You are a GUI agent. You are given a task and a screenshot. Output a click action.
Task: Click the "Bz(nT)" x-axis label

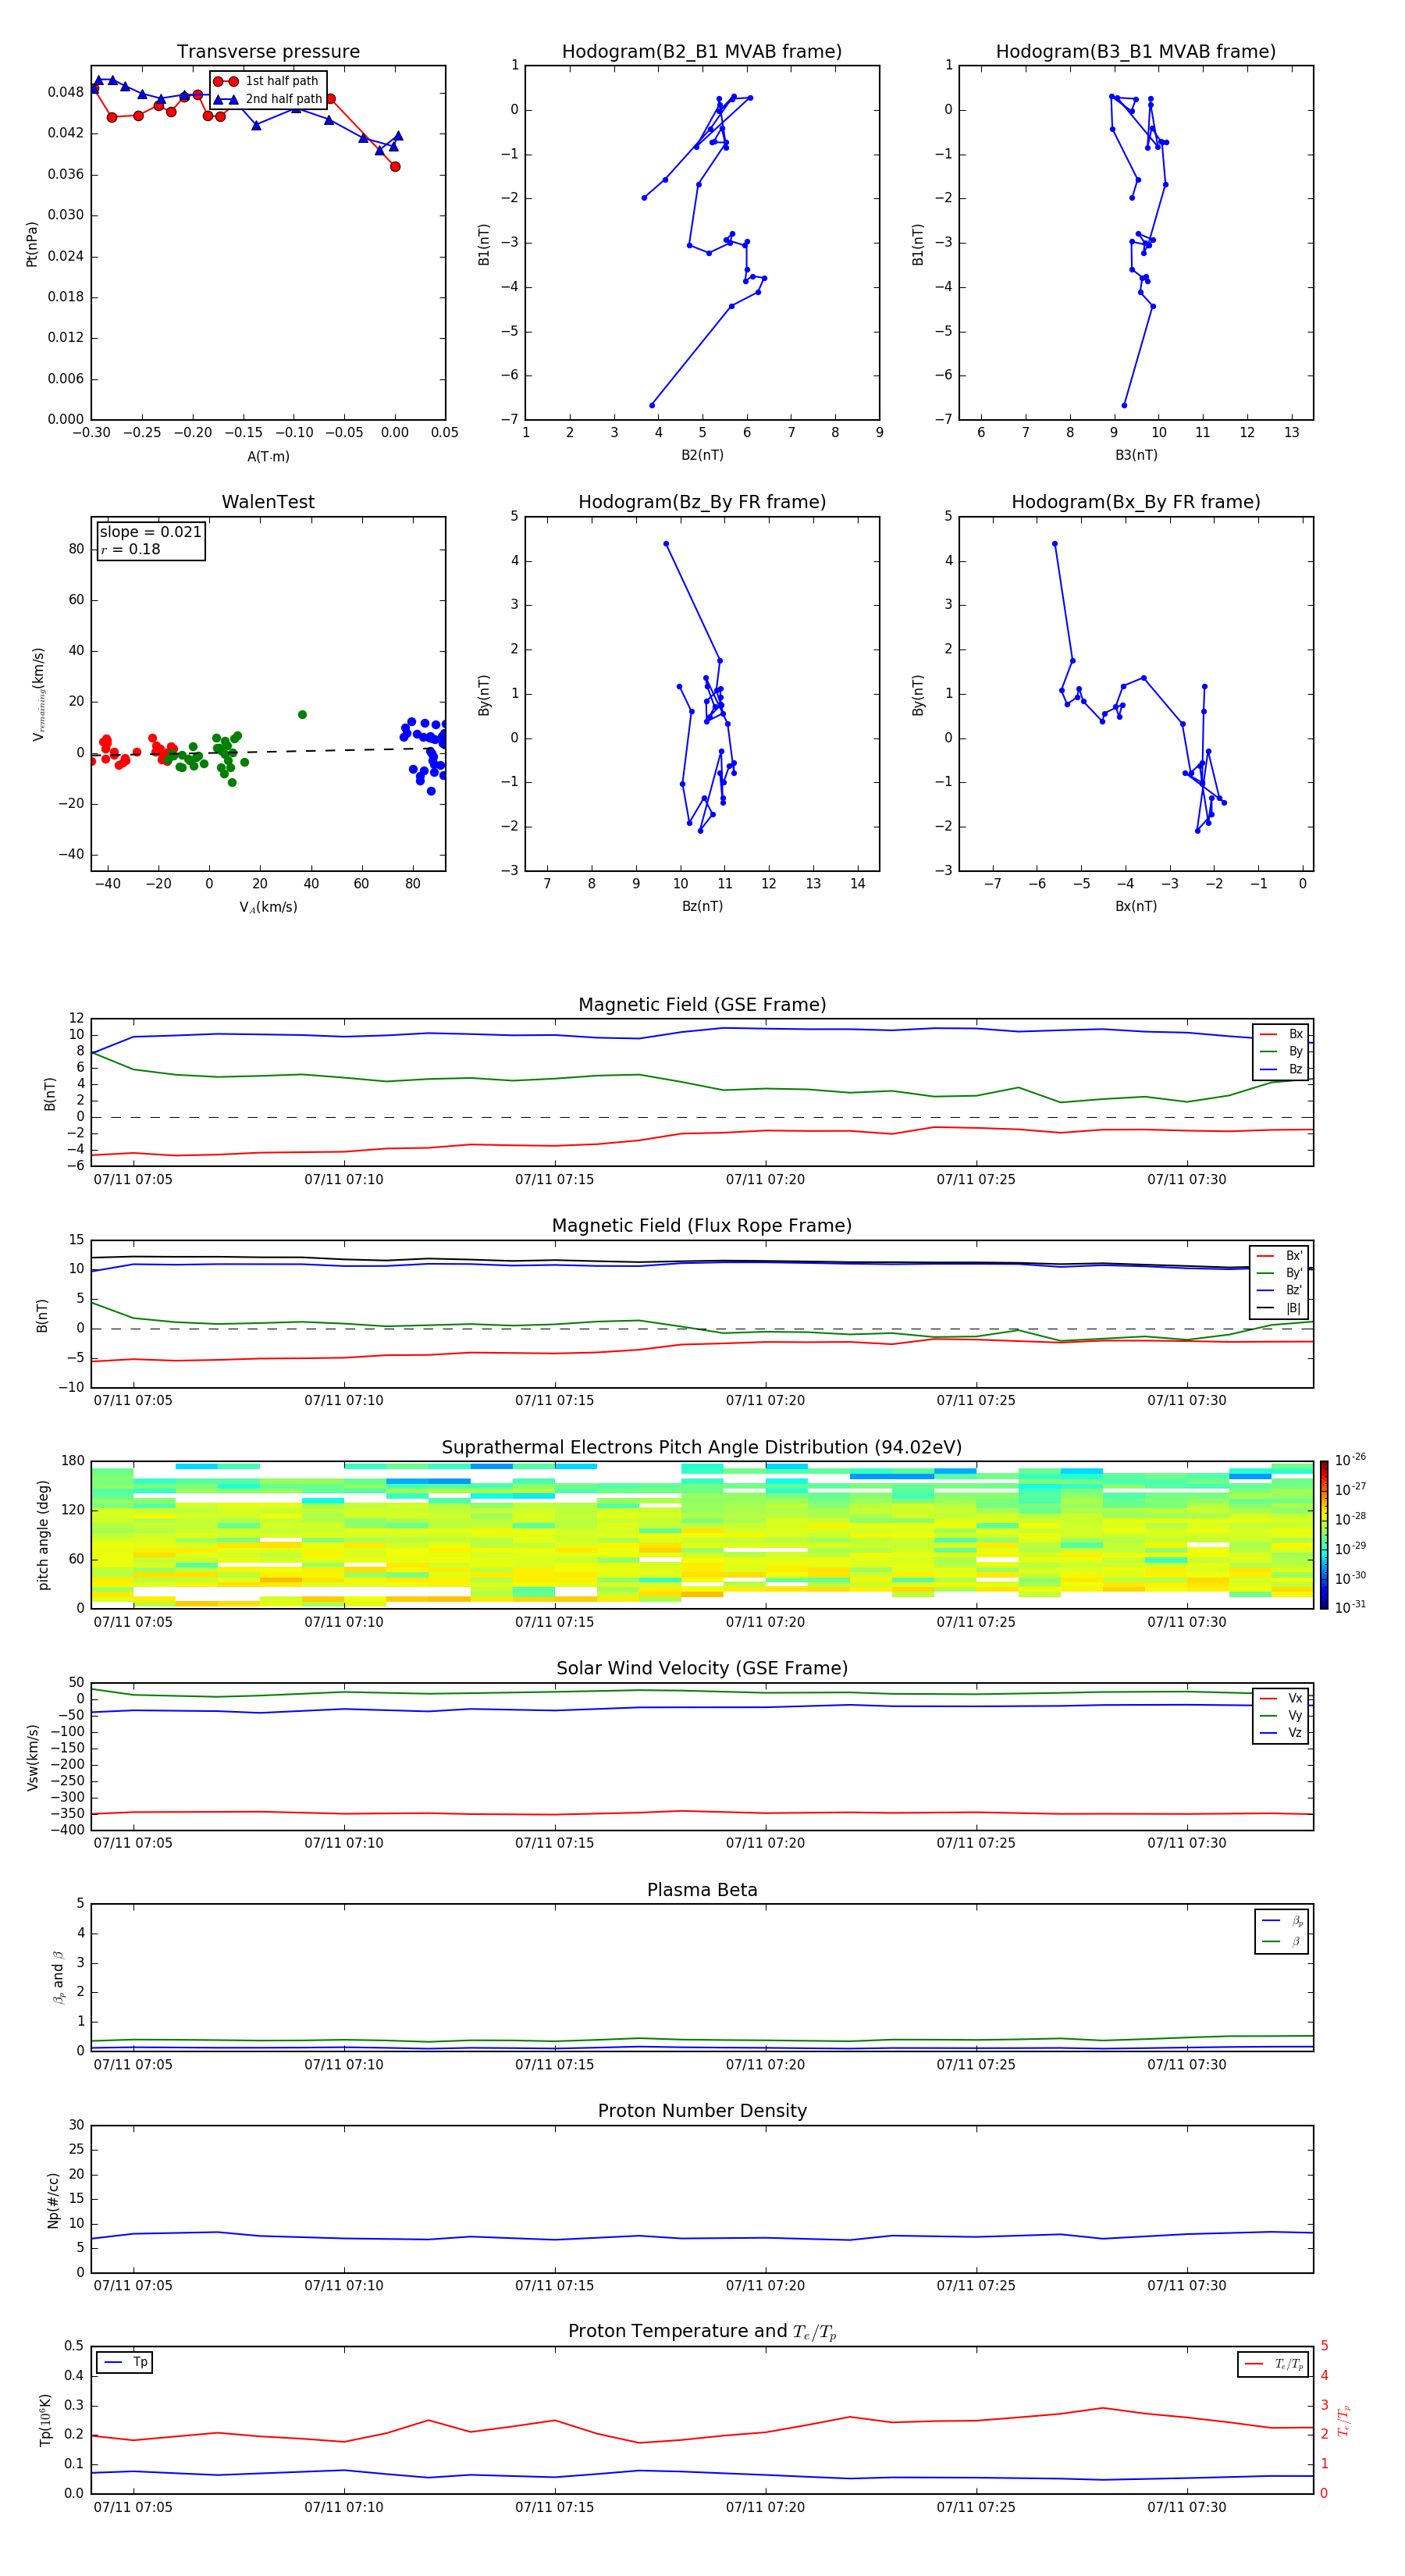(x=702, y=906)
